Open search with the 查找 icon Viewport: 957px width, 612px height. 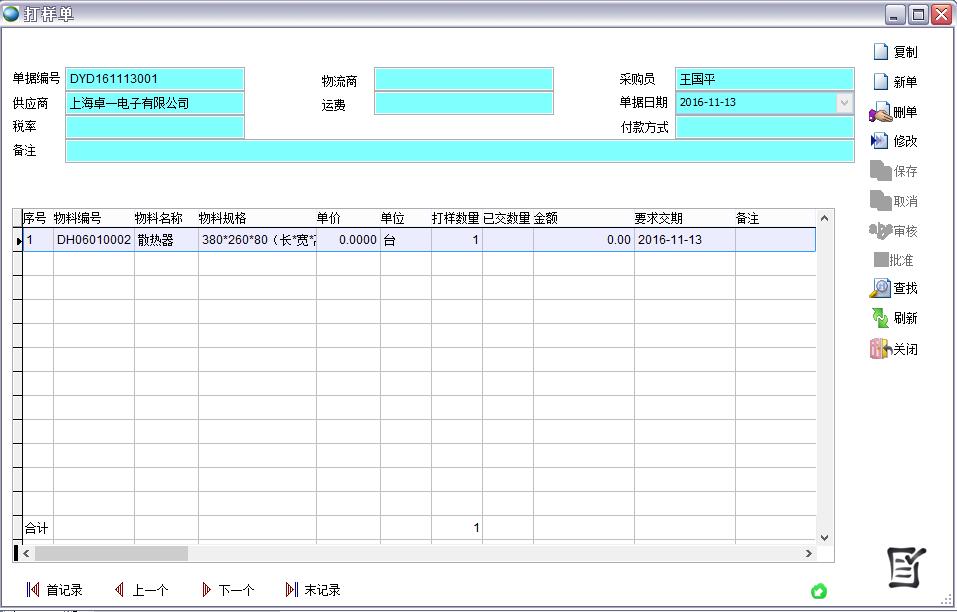point(881,288)
